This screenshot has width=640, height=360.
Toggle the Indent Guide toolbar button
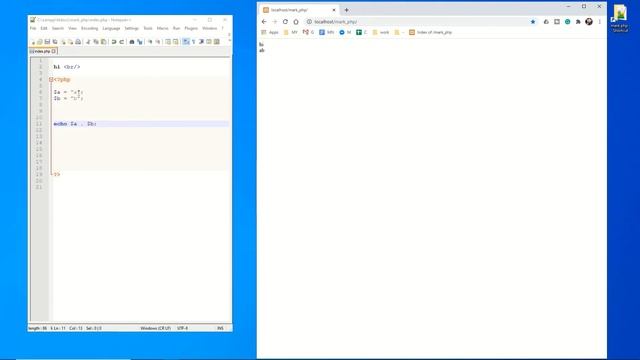click(201, 42)
